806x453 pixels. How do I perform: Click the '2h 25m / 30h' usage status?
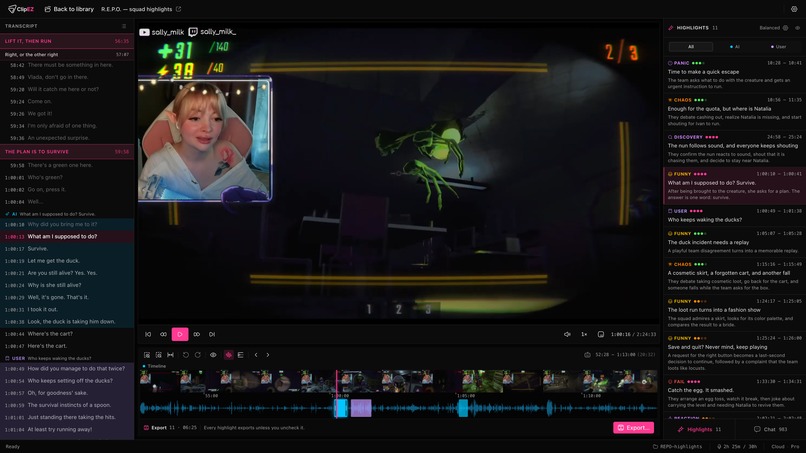click(737, 446)
